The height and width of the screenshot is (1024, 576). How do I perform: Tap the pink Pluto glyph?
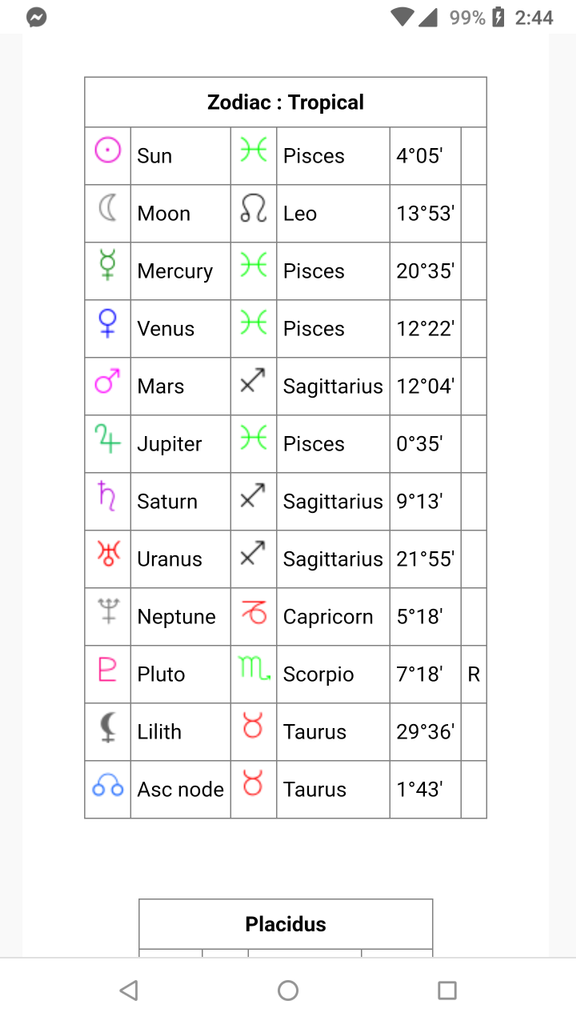108,669
